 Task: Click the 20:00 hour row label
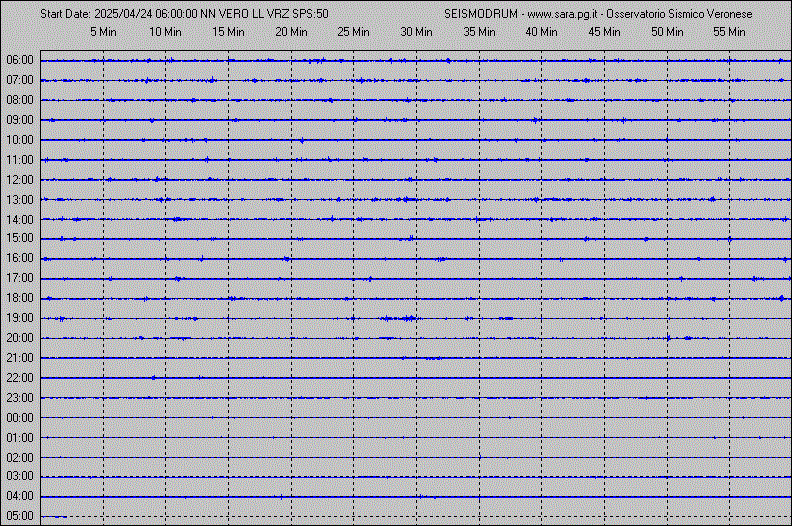coord(20,338)
